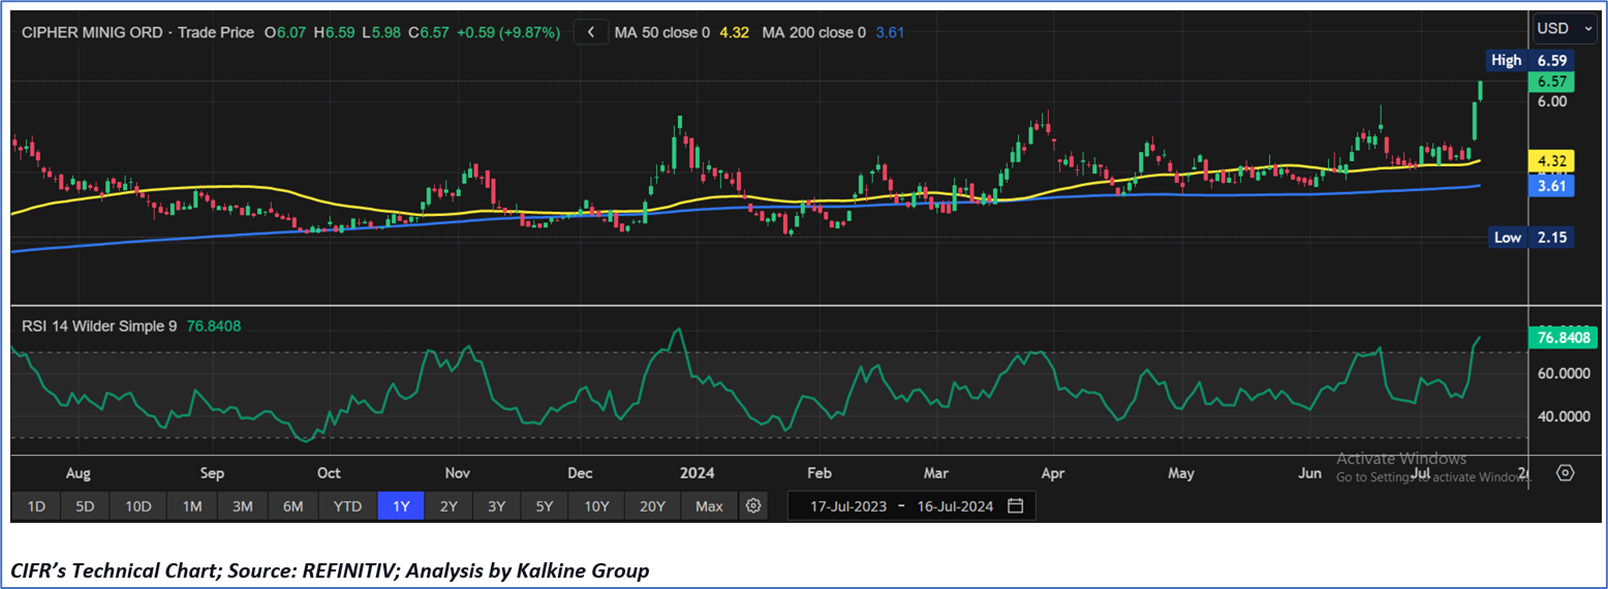
Task: Click the MA 50 close indicator label
Action: [662, 32]
